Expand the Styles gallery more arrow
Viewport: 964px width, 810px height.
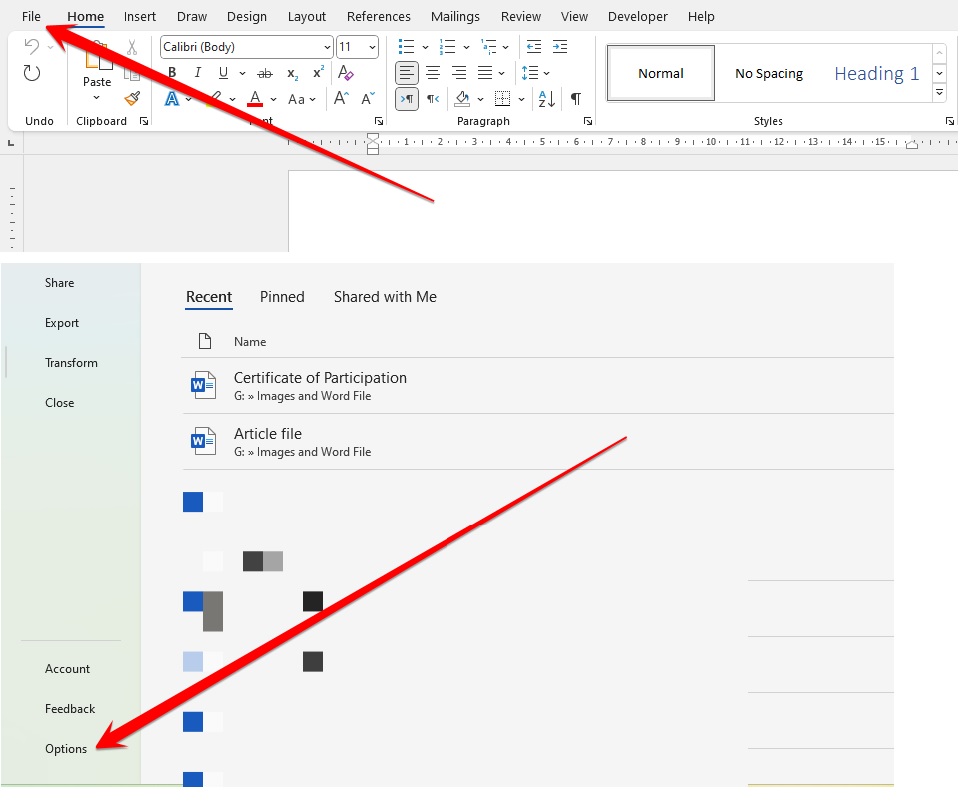pos(939,93)
